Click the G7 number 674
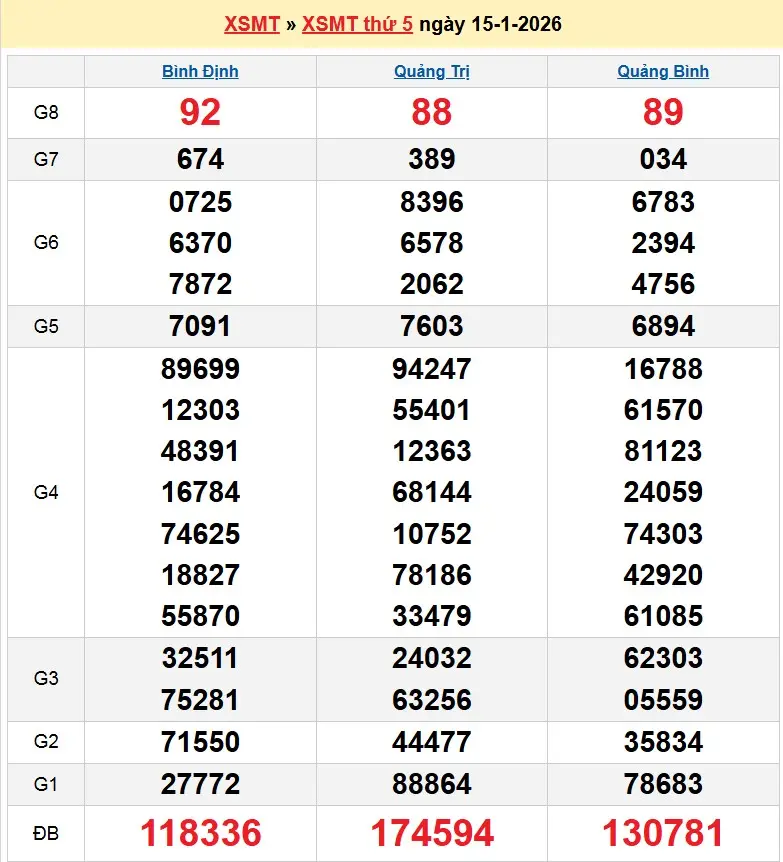This screenshot has width=783, height=862. pyautogui.click(x=200, y=159)
